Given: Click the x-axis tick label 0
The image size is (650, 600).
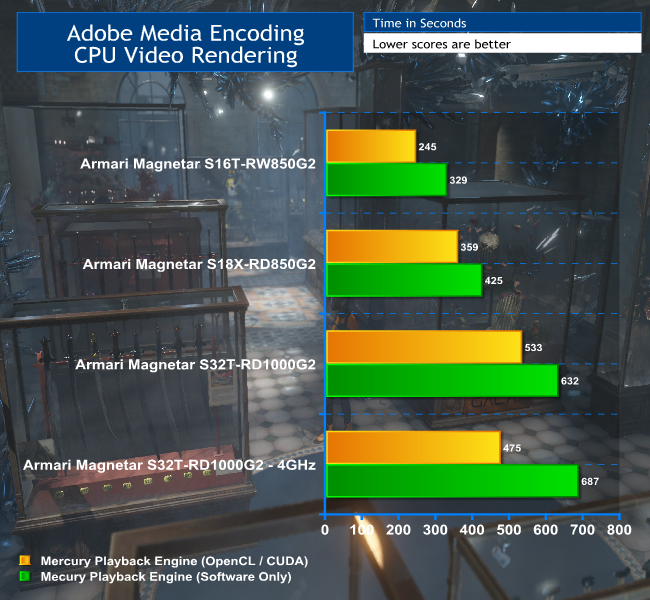Looking at the screenshot, I should click(325, 530).
